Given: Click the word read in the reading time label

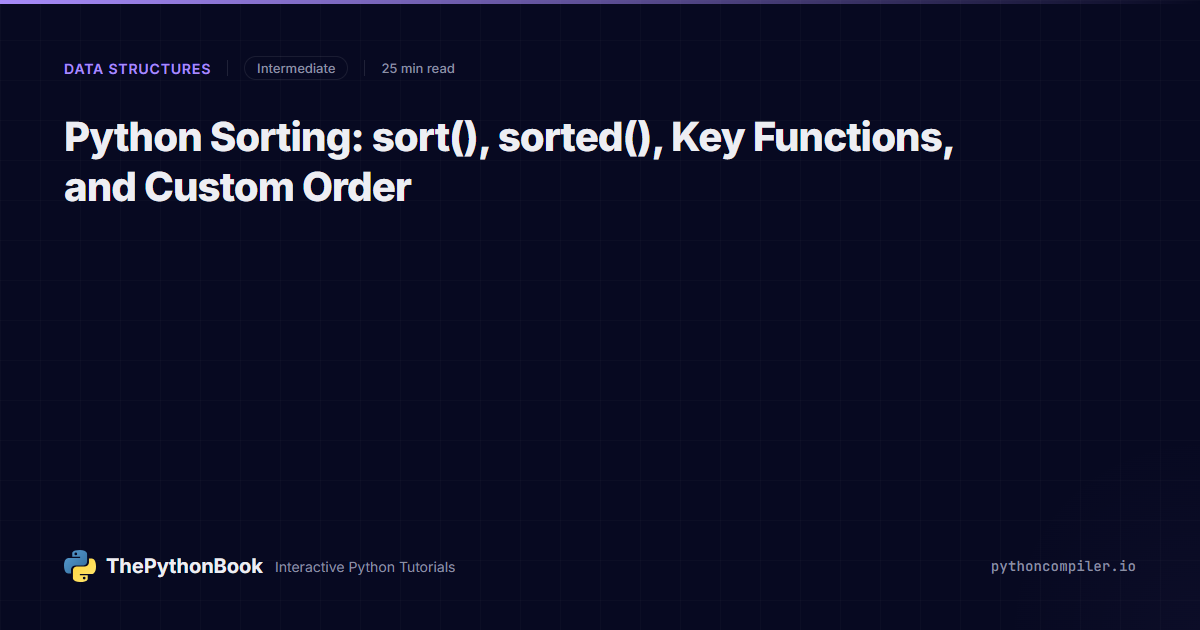Looking at the screenshot, I should tap(441, 69).
